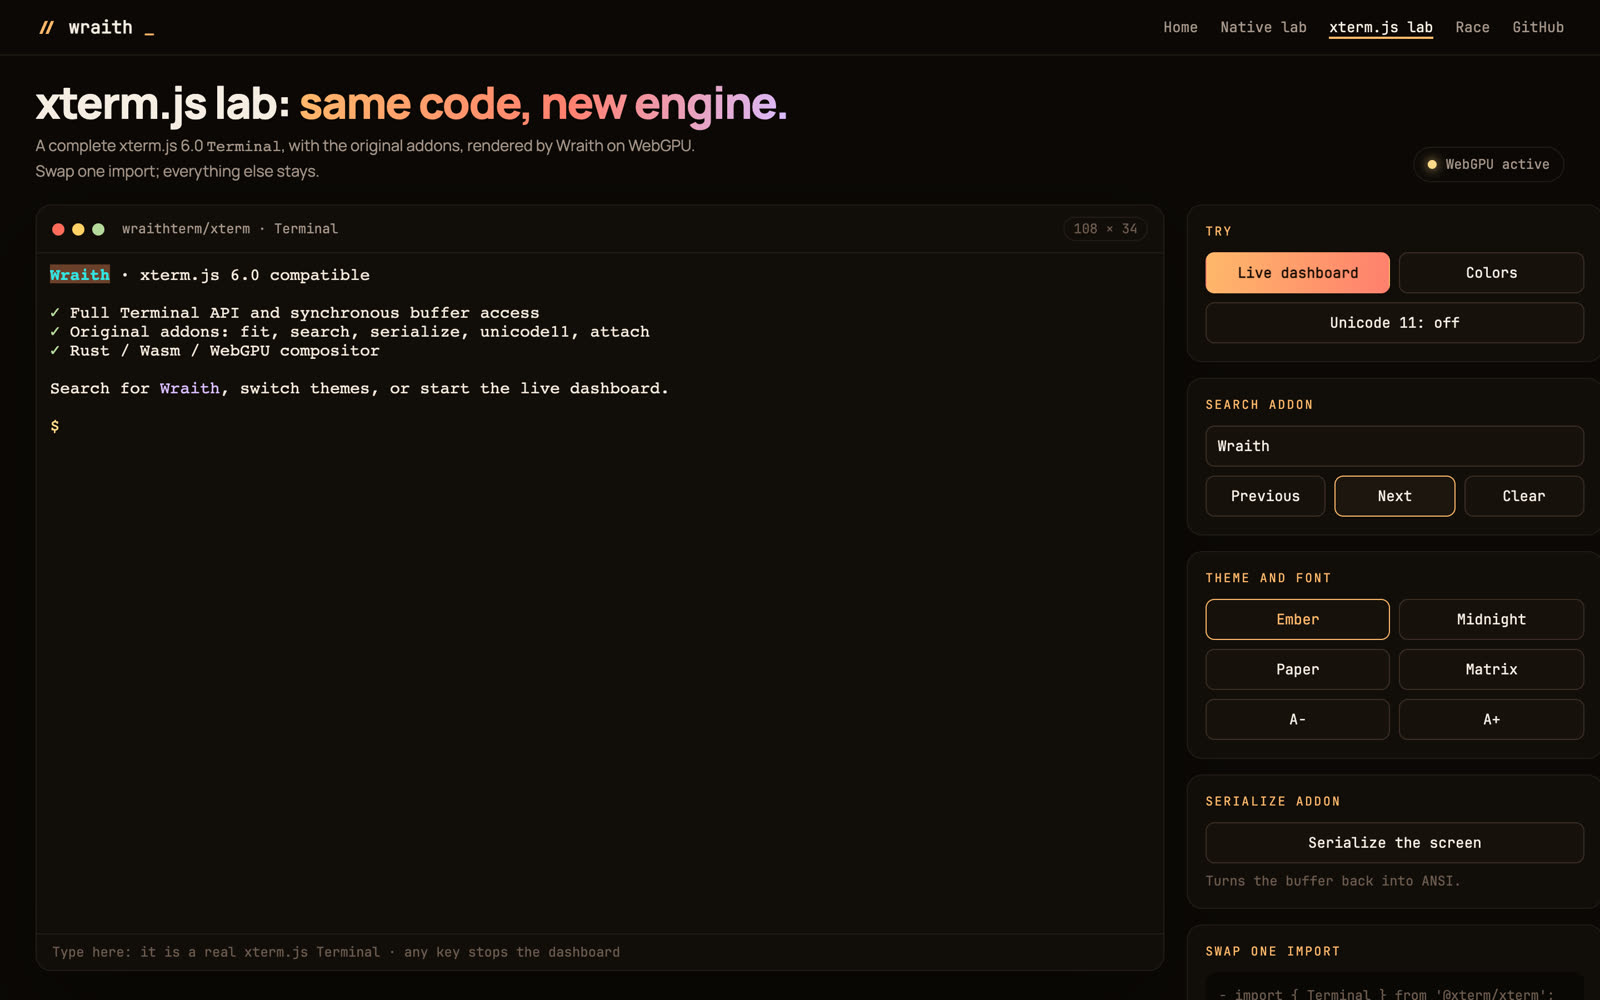Focus the search addon input with Wraith

(x=1394, y=446)
